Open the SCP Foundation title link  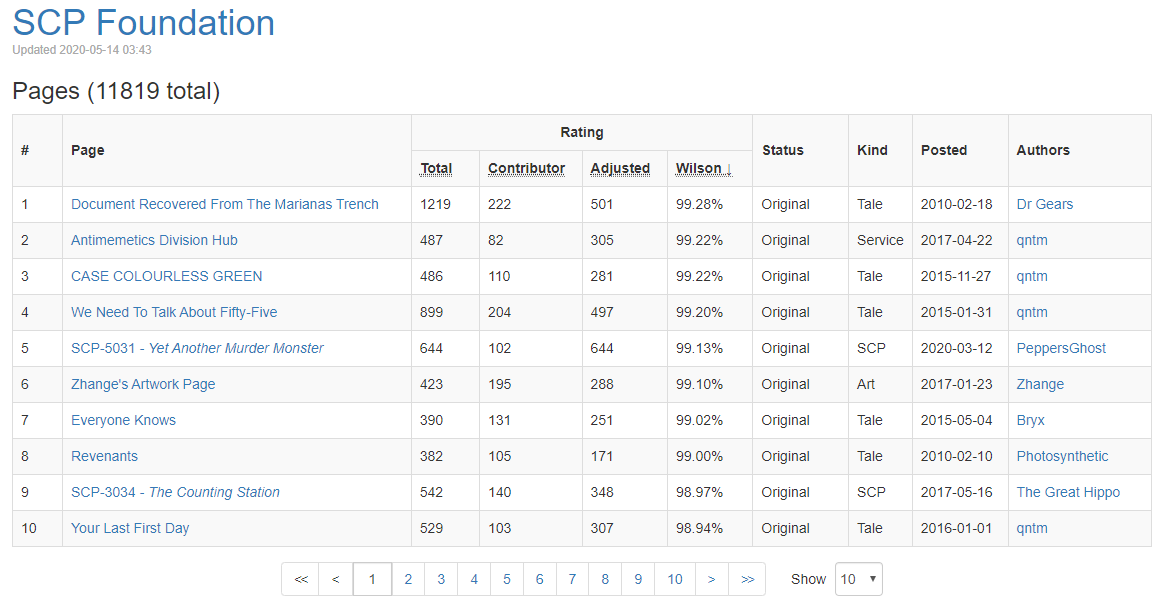[x=144, y=23]
